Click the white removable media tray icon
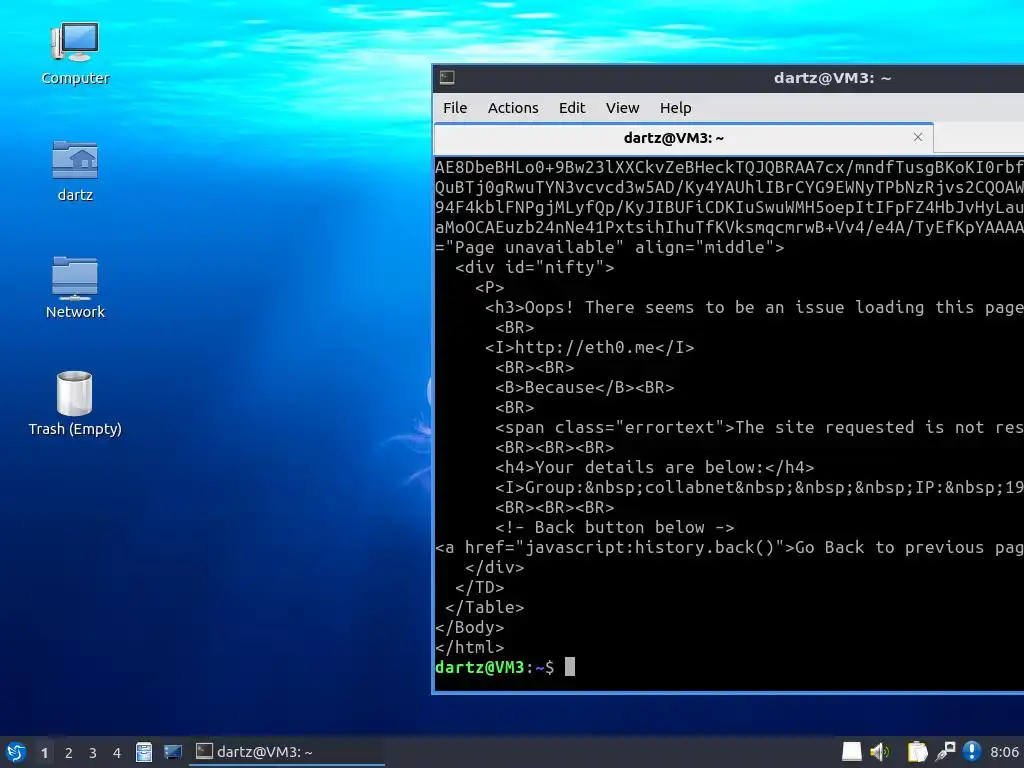Viewport: 1024px width, 768px height. pyautogui.click(x=852, y=752)
